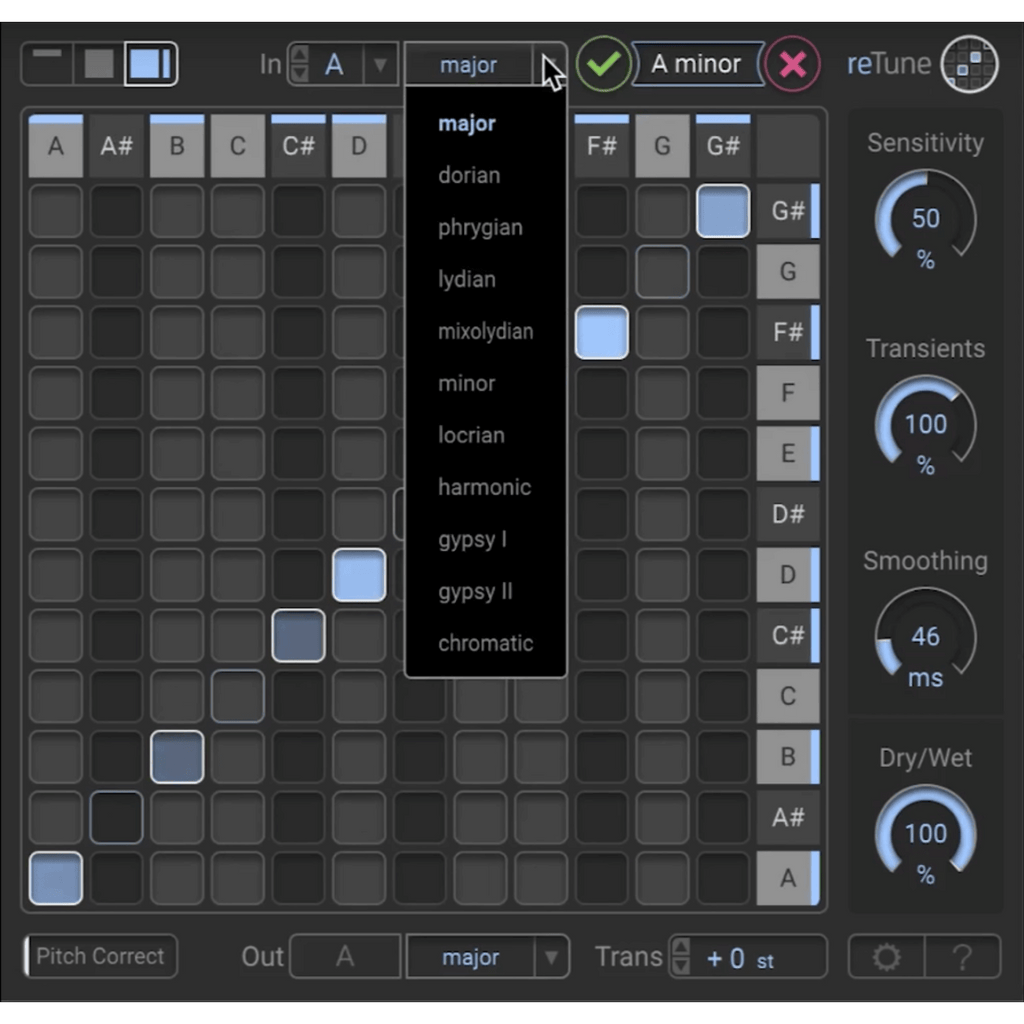Image resolution: width=1024 pixels, height=1024 pixels.
Task: Click the F# row label on right
Action: click(788, 332)
